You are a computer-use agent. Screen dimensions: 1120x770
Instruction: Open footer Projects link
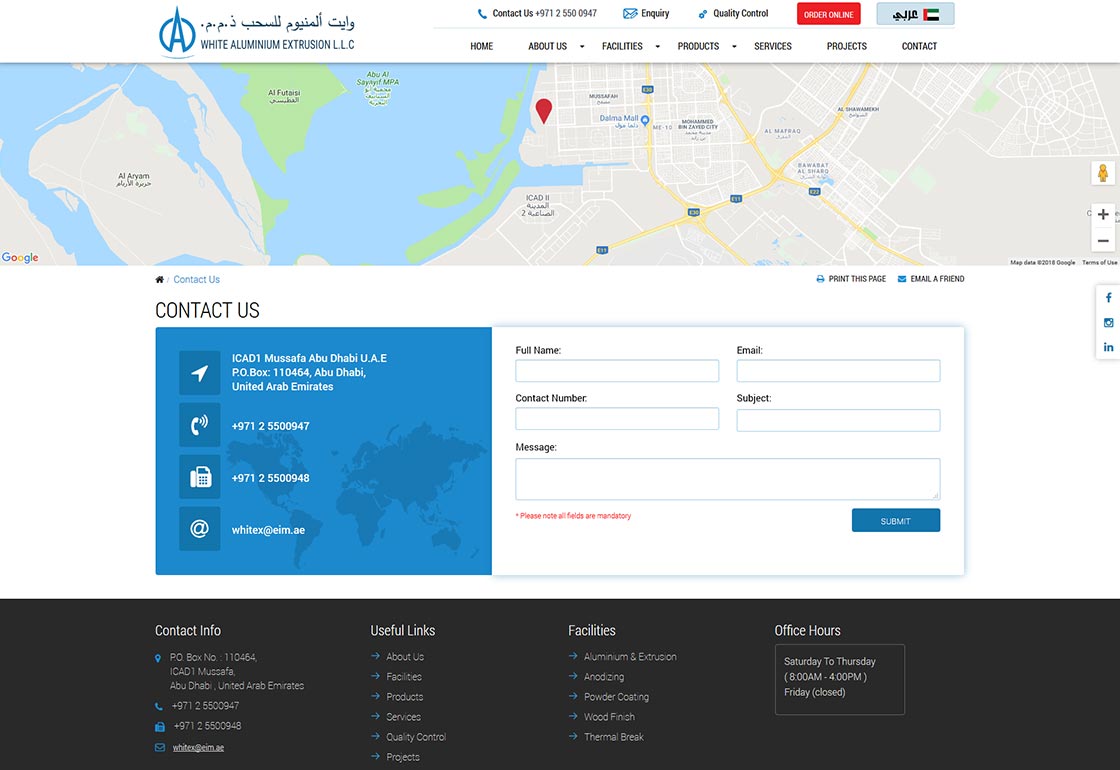[x=403, y=756]
